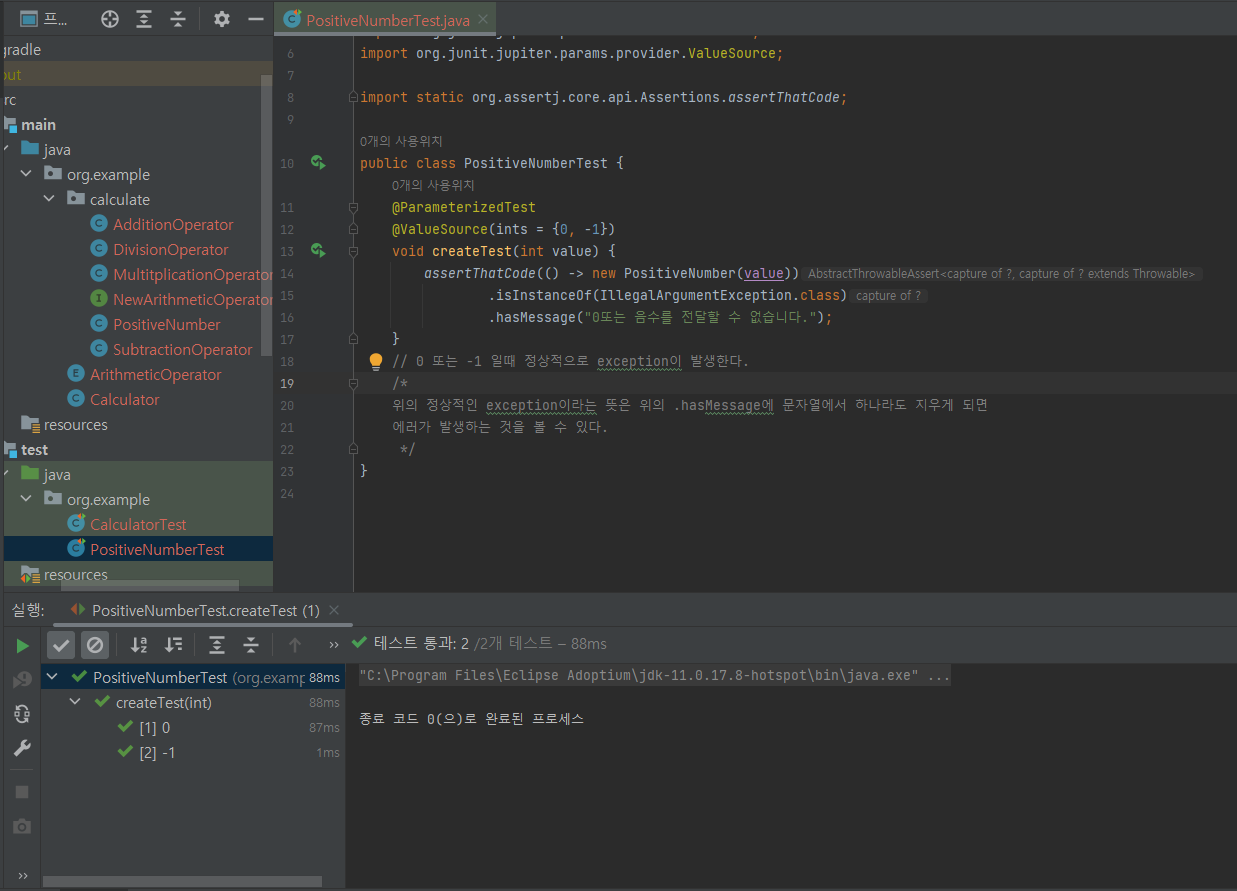The image size is (1237, 891).
Task: Select the PositiveNumberTest.java editor tab
Action: (385, 20)
